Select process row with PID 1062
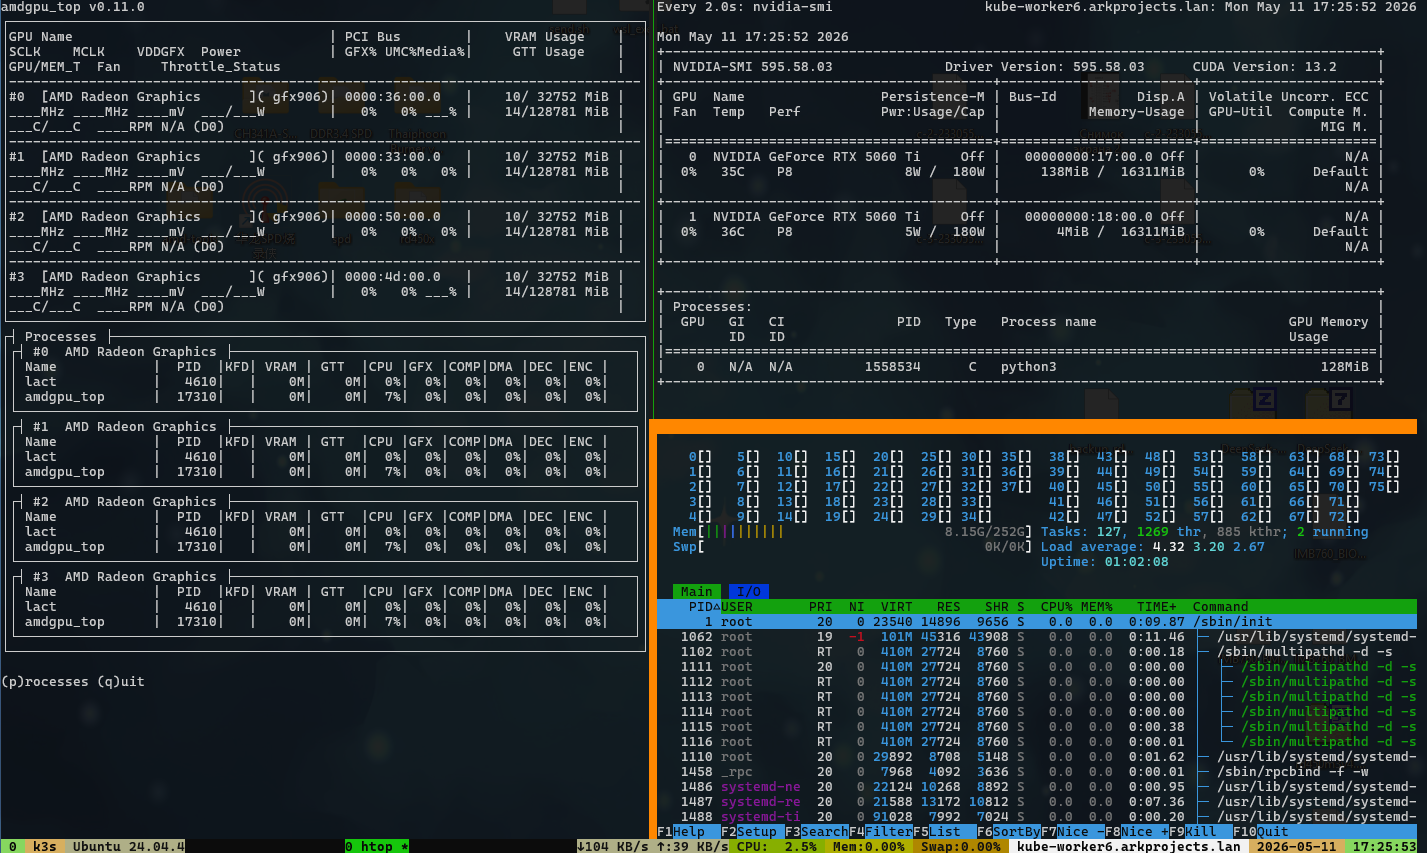 click(1037, 637)
